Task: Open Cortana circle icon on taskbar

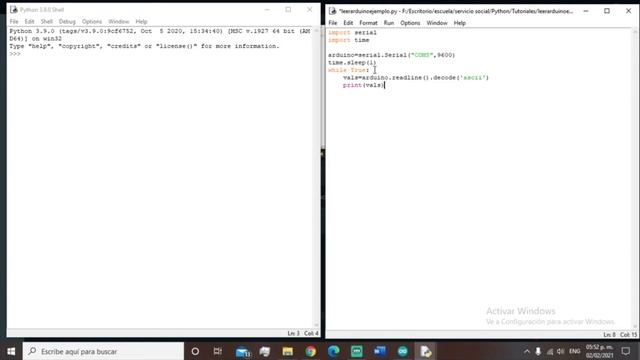Action: point(195,351)
